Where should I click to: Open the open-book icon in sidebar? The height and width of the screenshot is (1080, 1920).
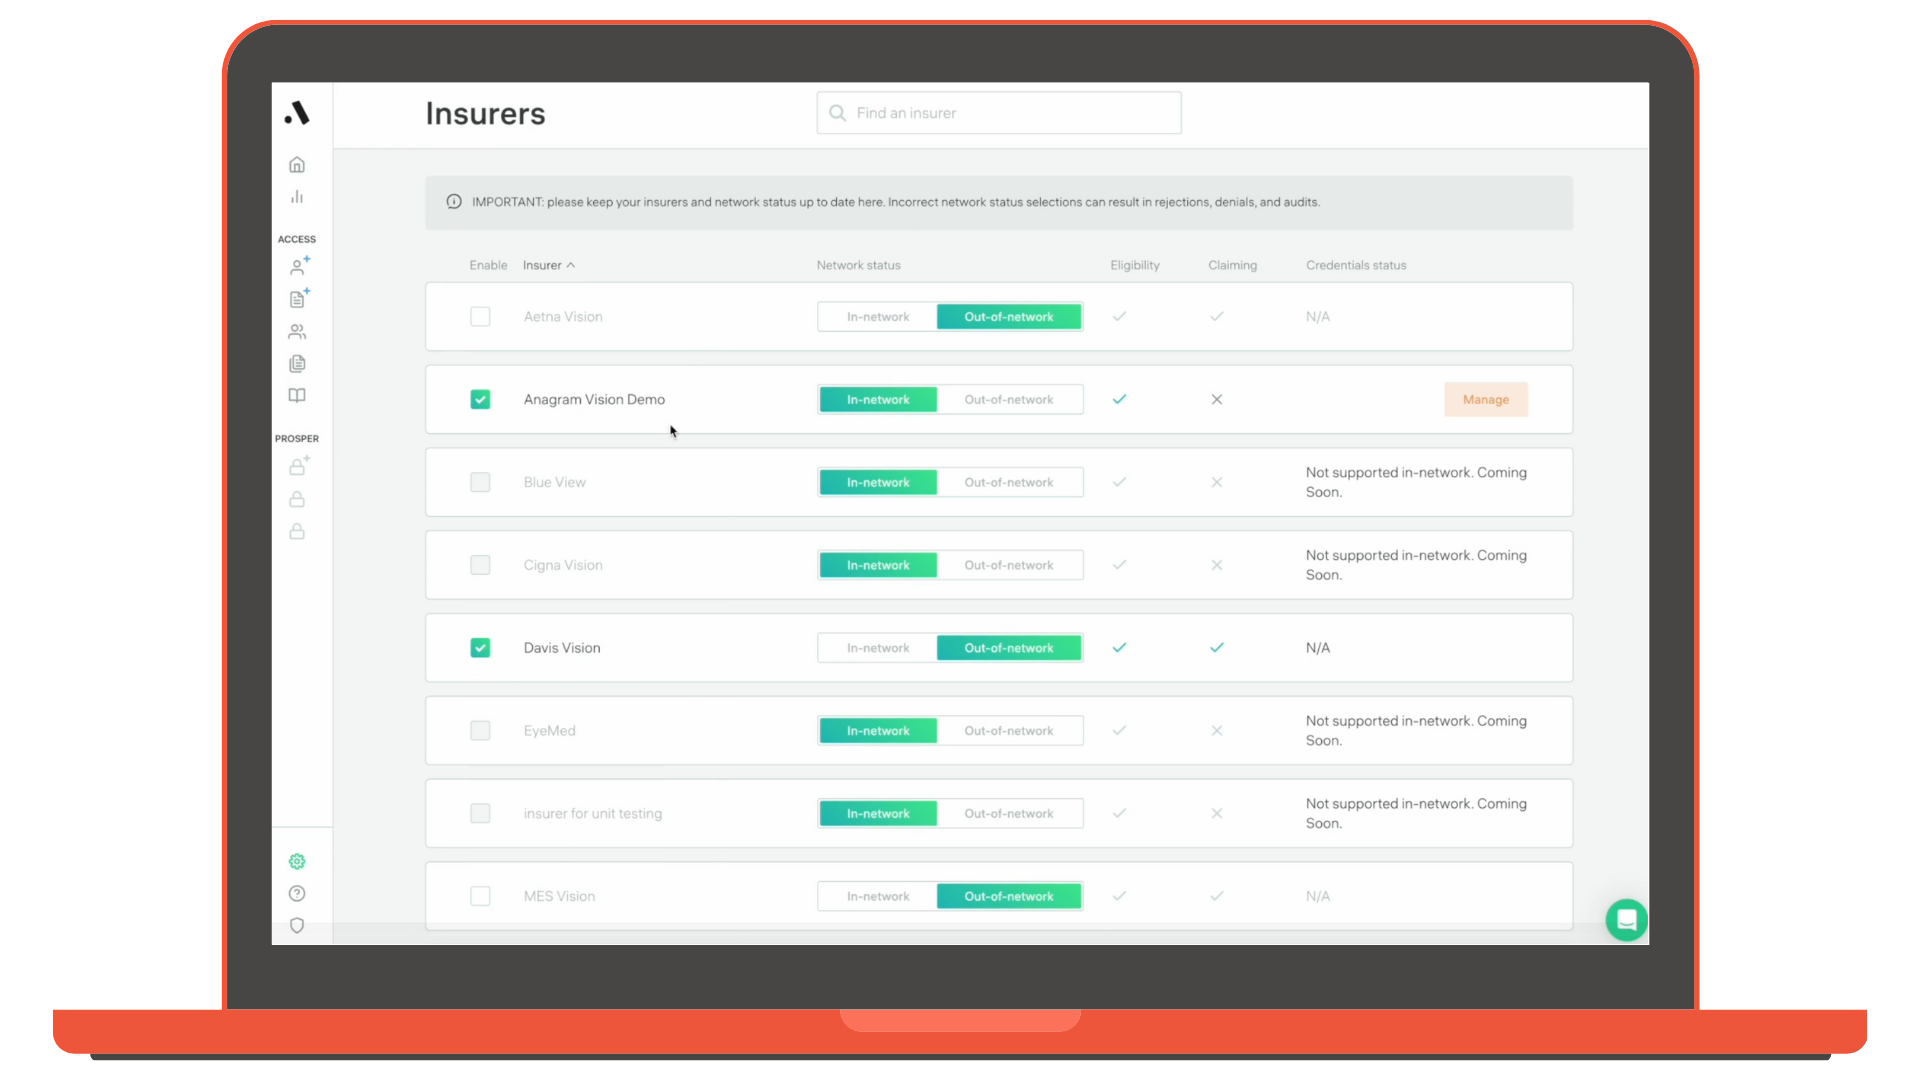point(297,396)
